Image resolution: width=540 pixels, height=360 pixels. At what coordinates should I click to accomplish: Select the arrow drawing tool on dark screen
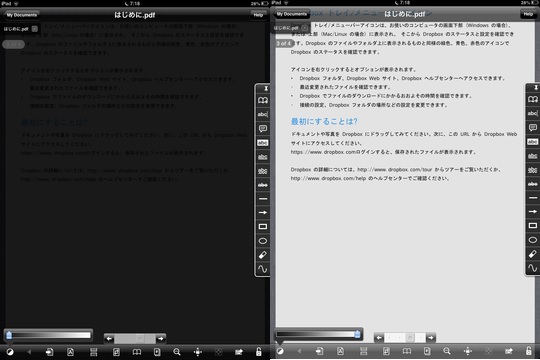[x=263, y=213]
